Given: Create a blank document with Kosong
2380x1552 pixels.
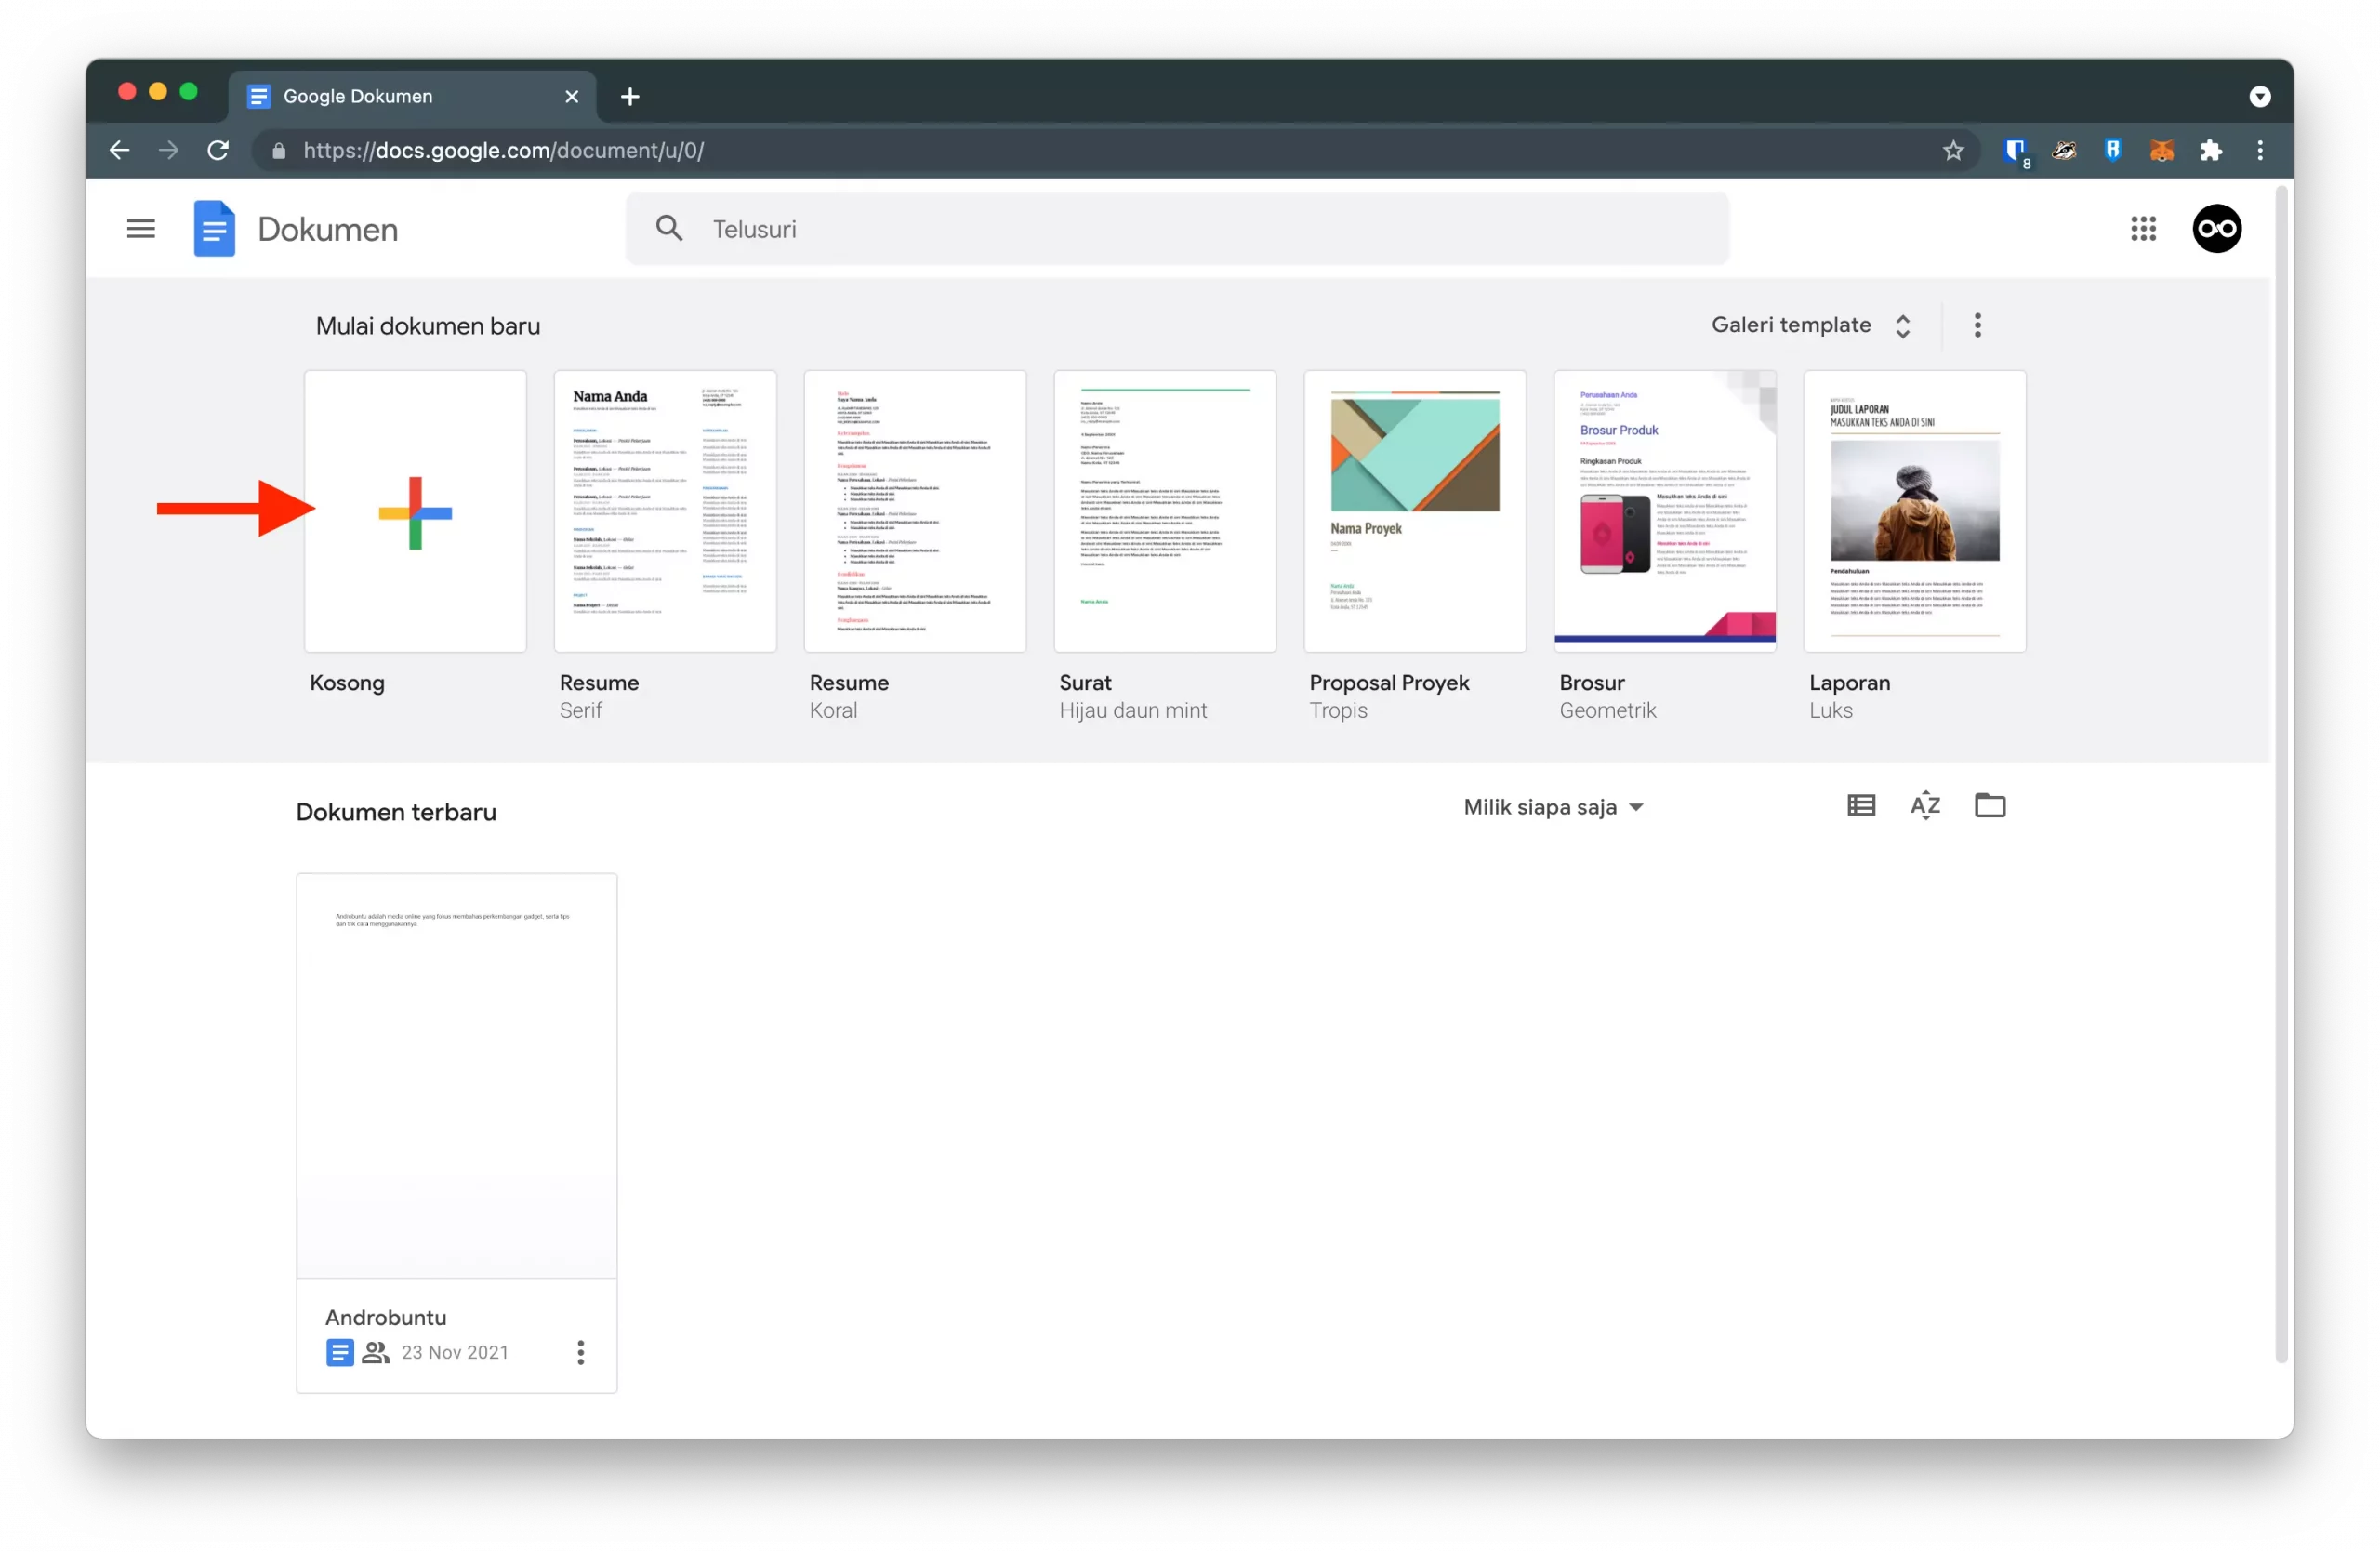Looking at the screenshot, I should [415, 511].
